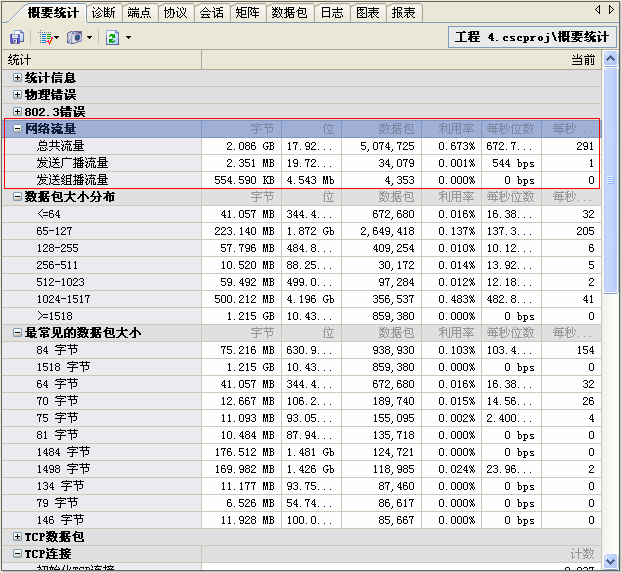The width and height of the screenshot is (622, 573).
Task: Click the tab scroll right arrow
Action: click(611, 10)
